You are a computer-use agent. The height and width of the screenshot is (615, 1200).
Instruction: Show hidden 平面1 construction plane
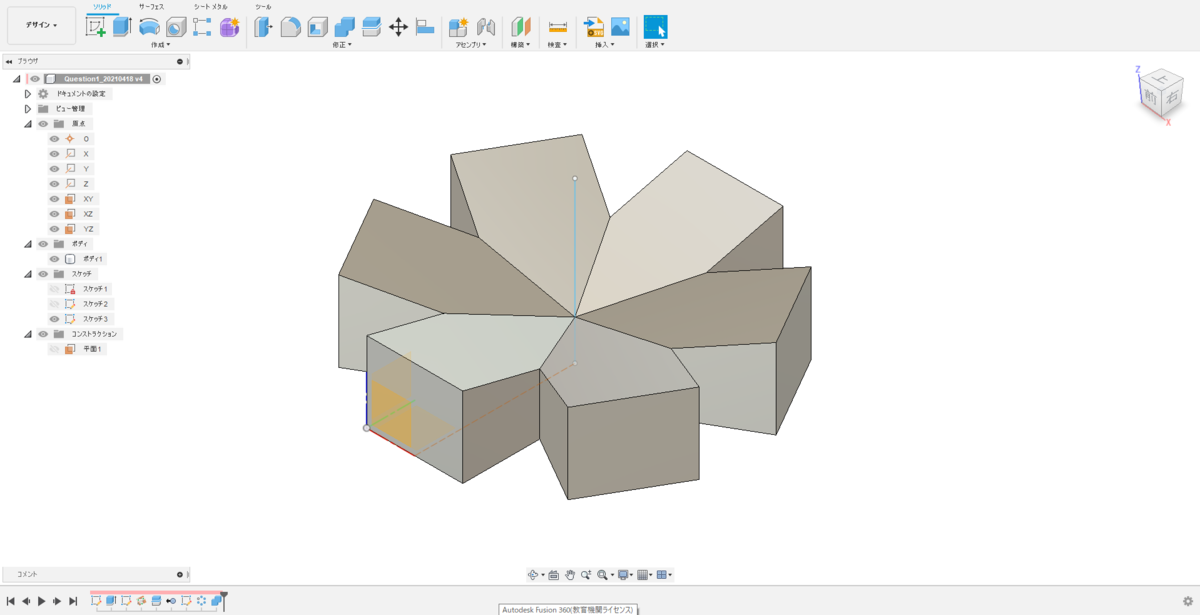(55, 349)
